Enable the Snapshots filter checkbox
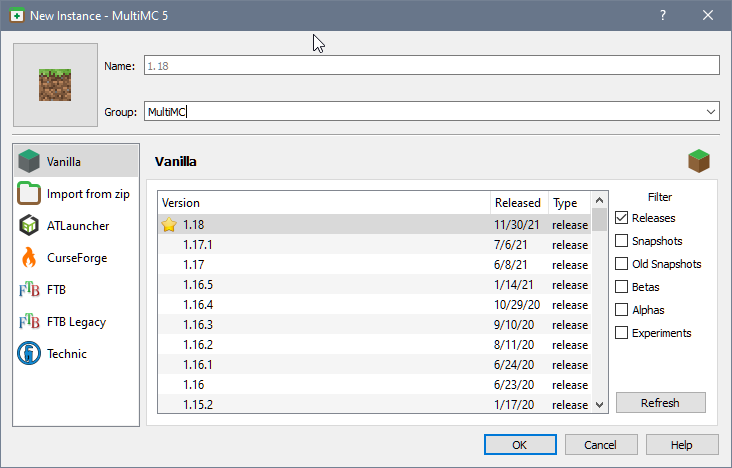The image size is (732, 468). pyautogui.click(x=621, y=241)
